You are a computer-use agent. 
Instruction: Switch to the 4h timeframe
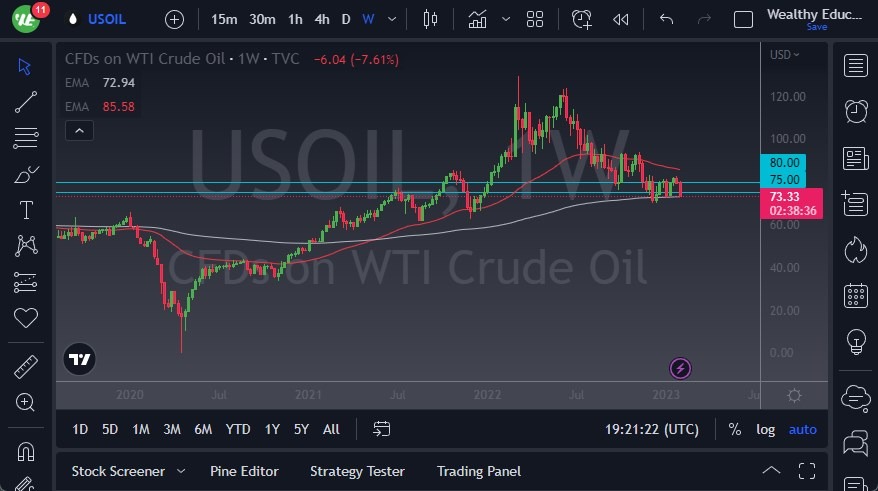(321, 19)
